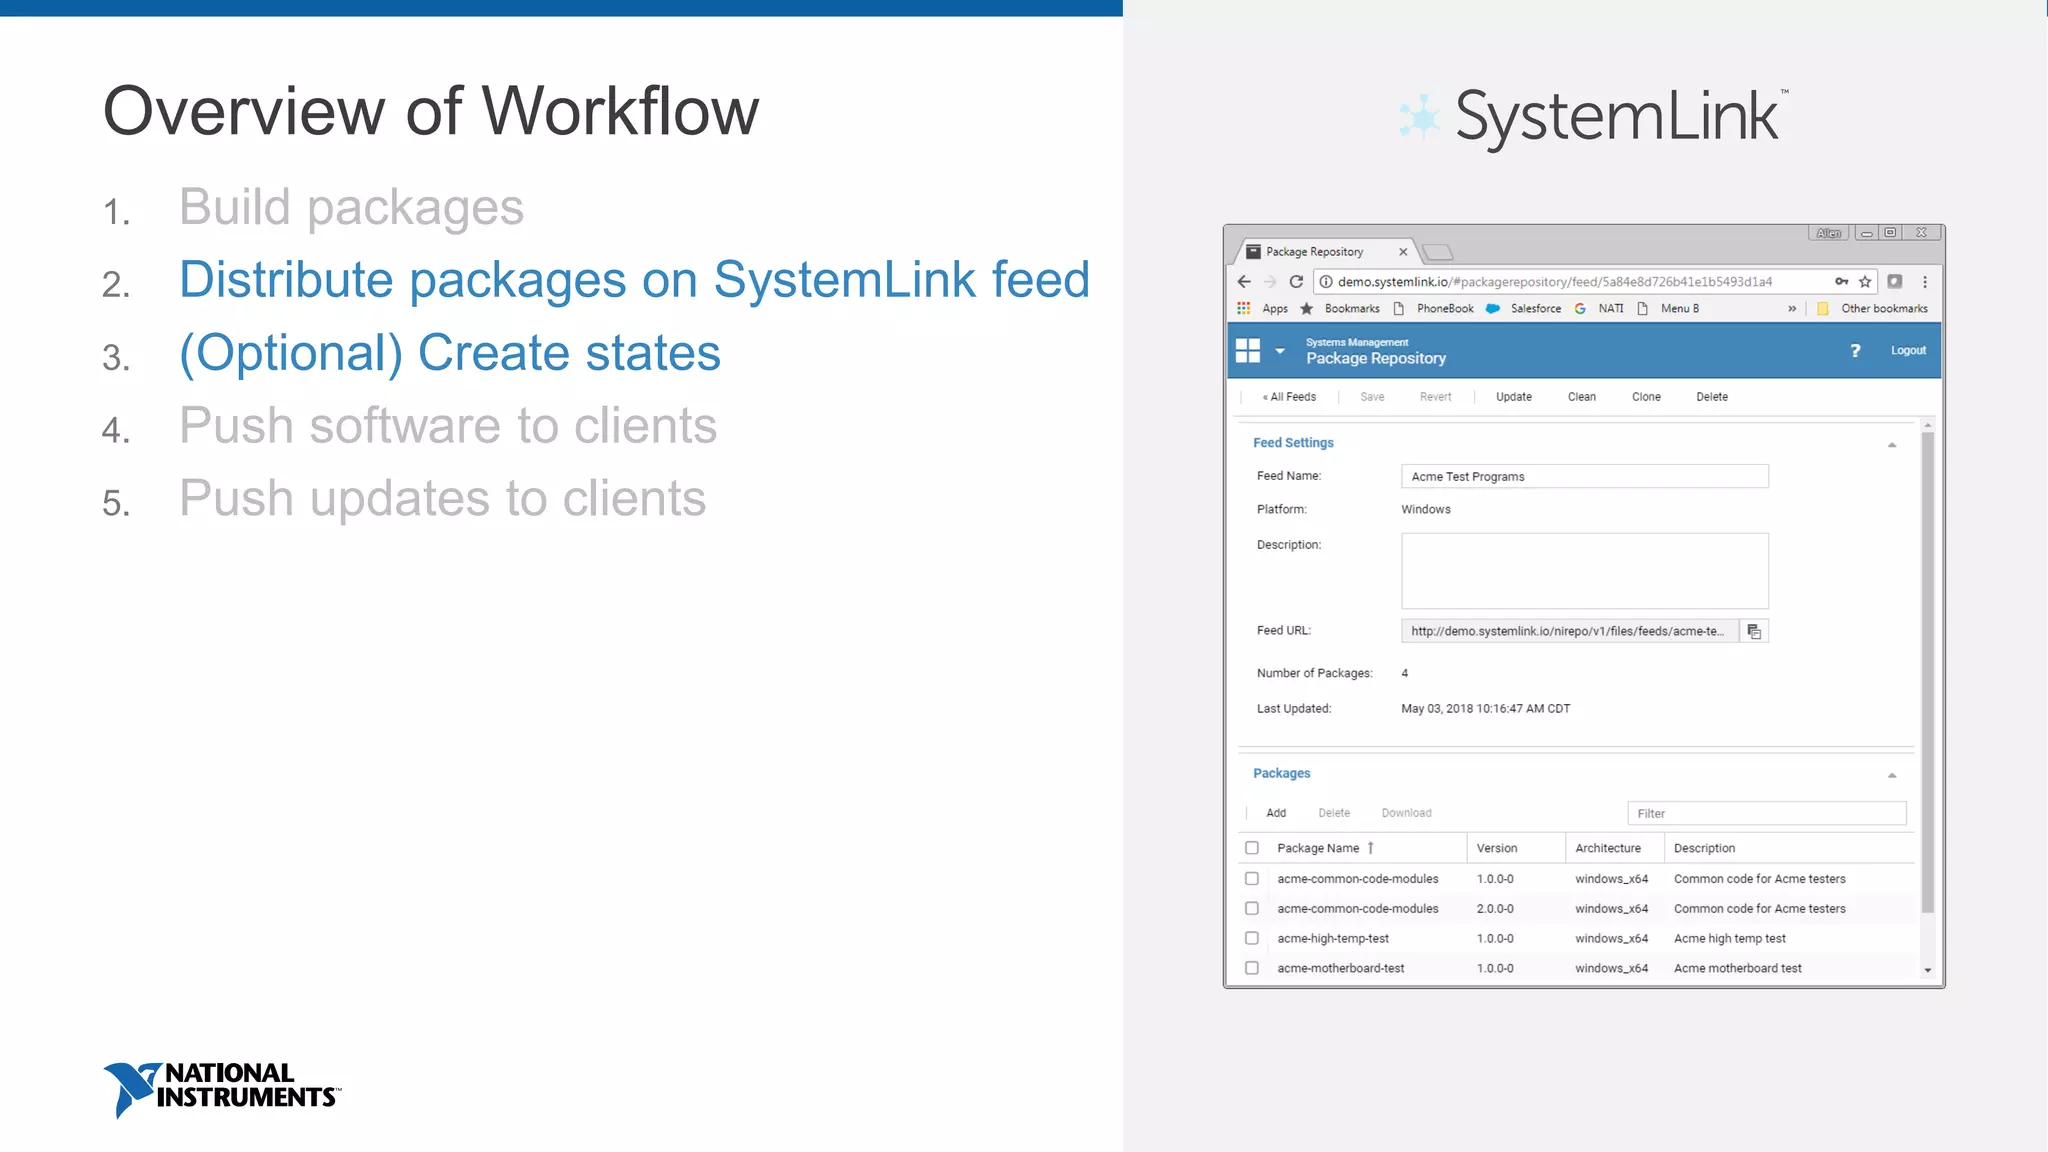Screen dimensions: 2048x1152
Task: Open the Salesforce bookmark
Action: click(x=1524, y=308)
